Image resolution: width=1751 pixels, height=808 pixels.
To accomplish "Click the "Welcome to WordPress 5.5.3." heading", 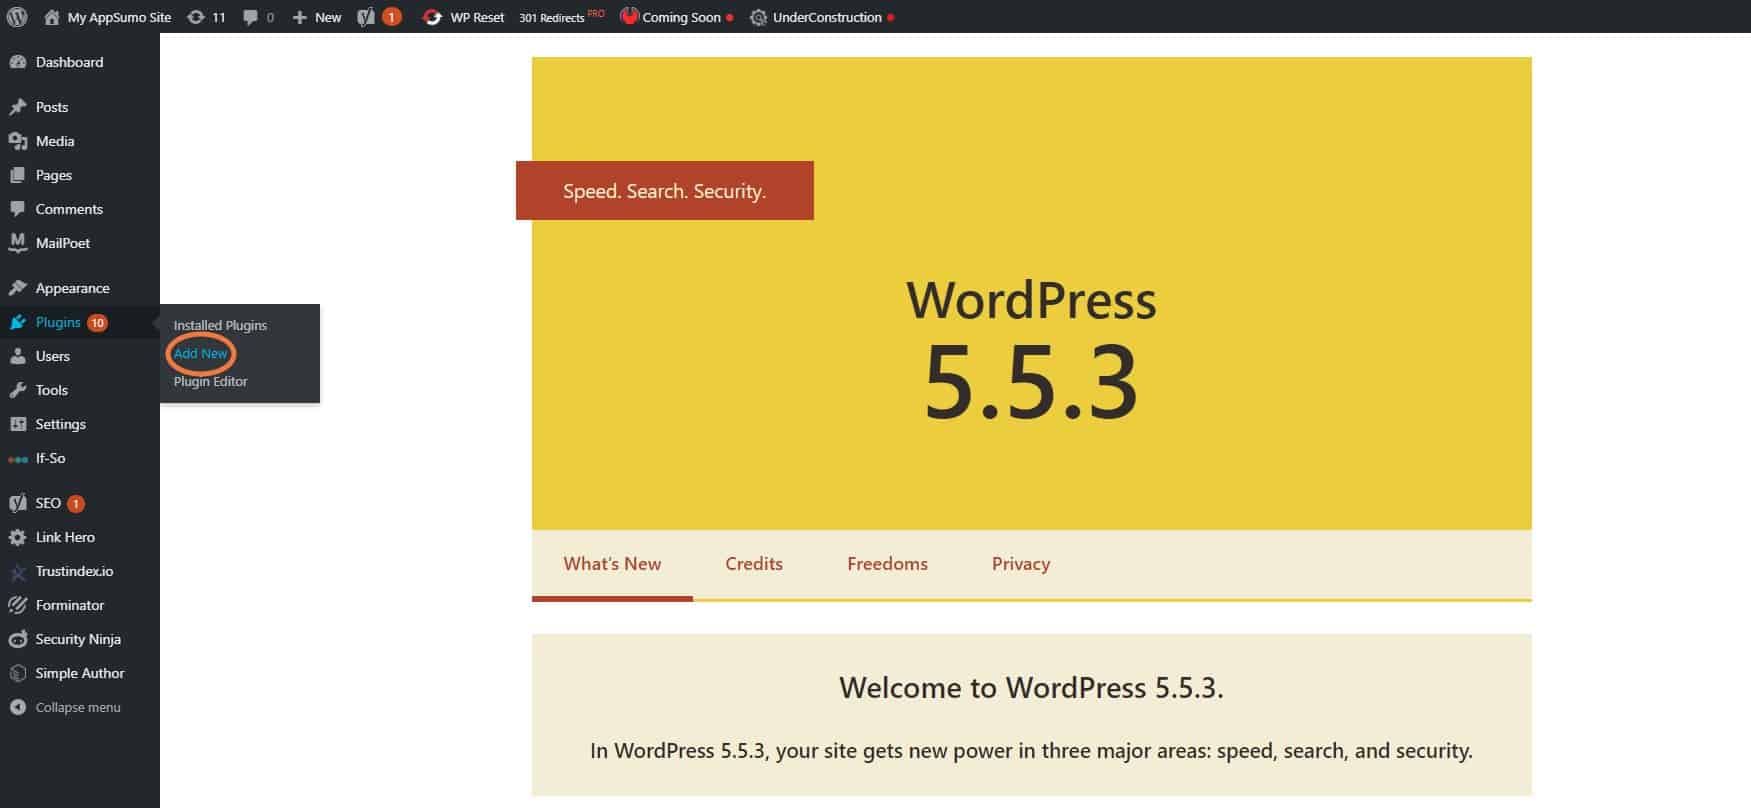I will [1031, 688].
